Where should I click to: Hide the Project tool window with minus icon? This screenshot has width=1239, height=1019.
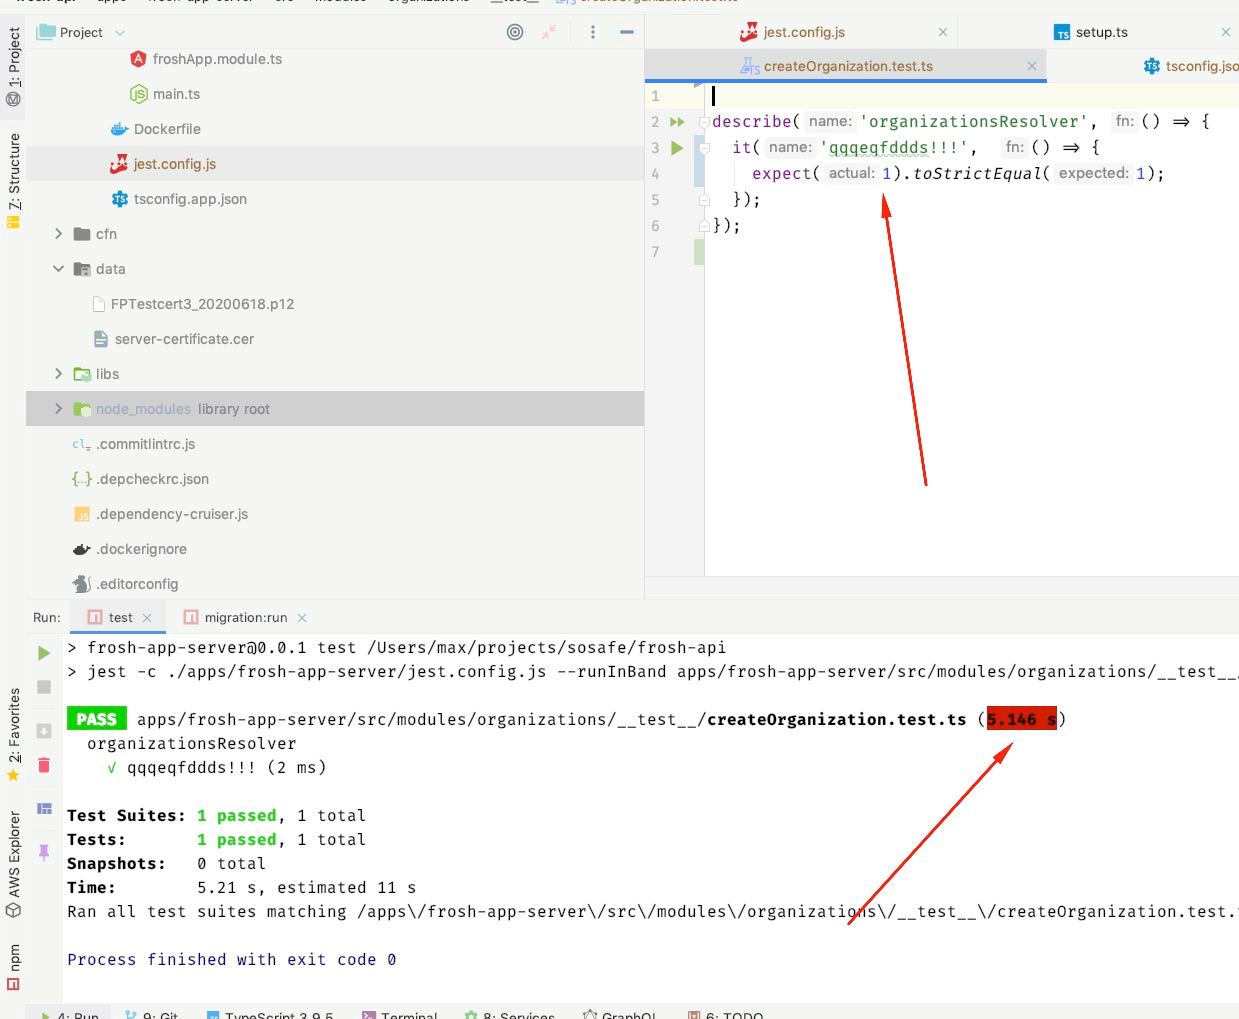coord(627,32)
